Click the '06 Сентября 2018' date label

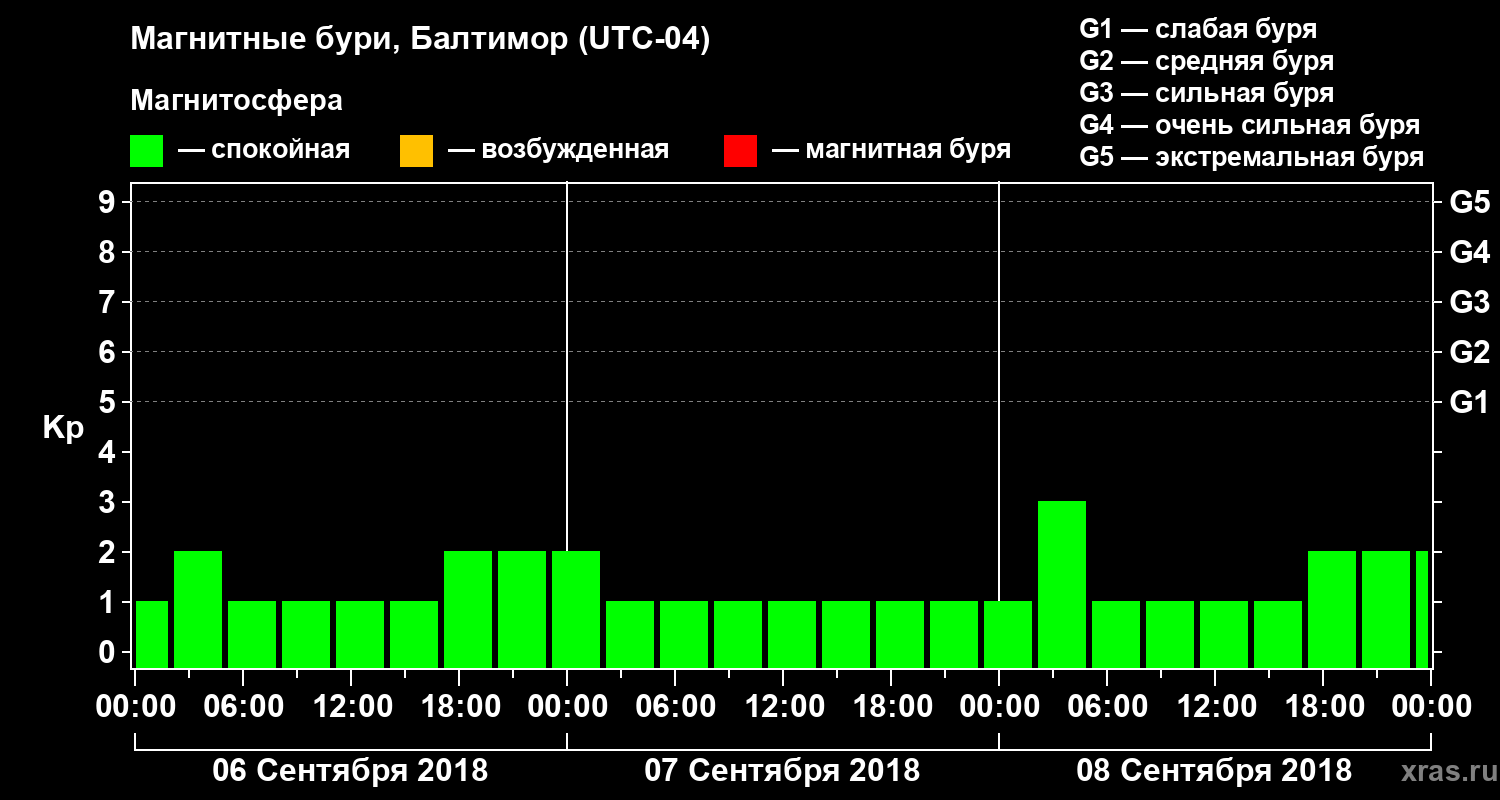(350, 771)
